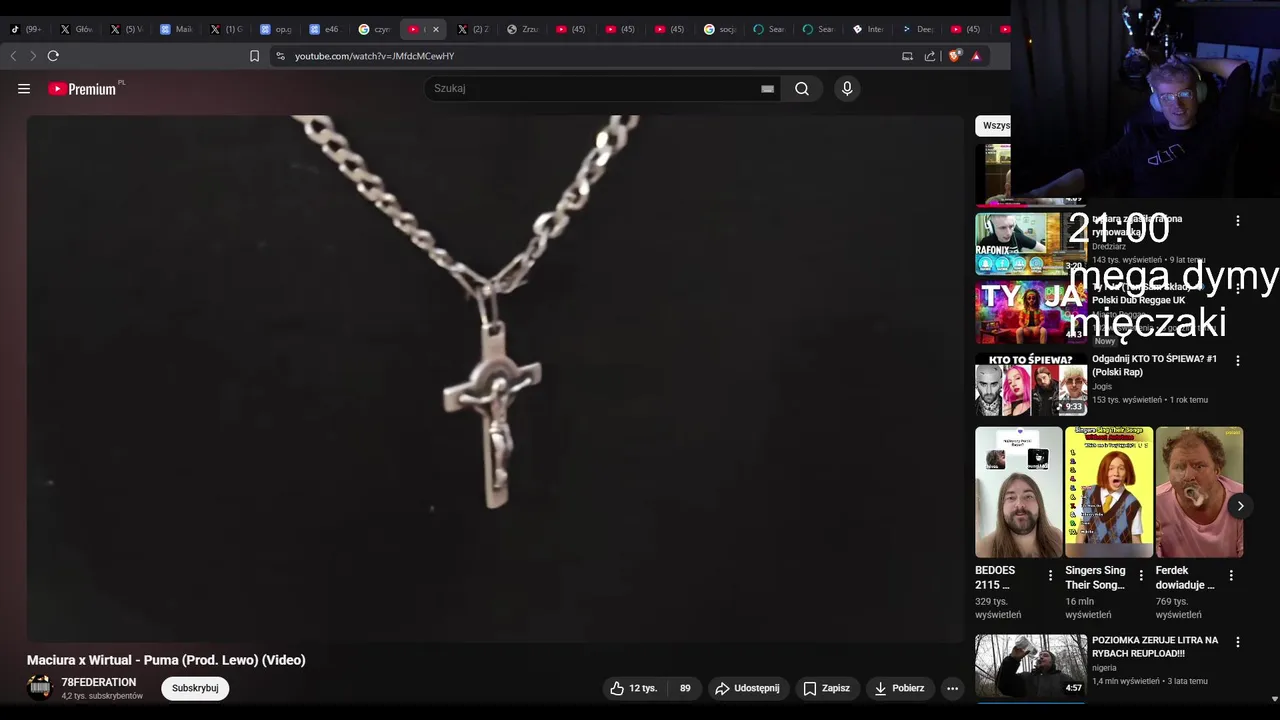Click the Pobierz download button
Image resolution: width=1280 pixels, height=720 pixels.
[899, 688]
